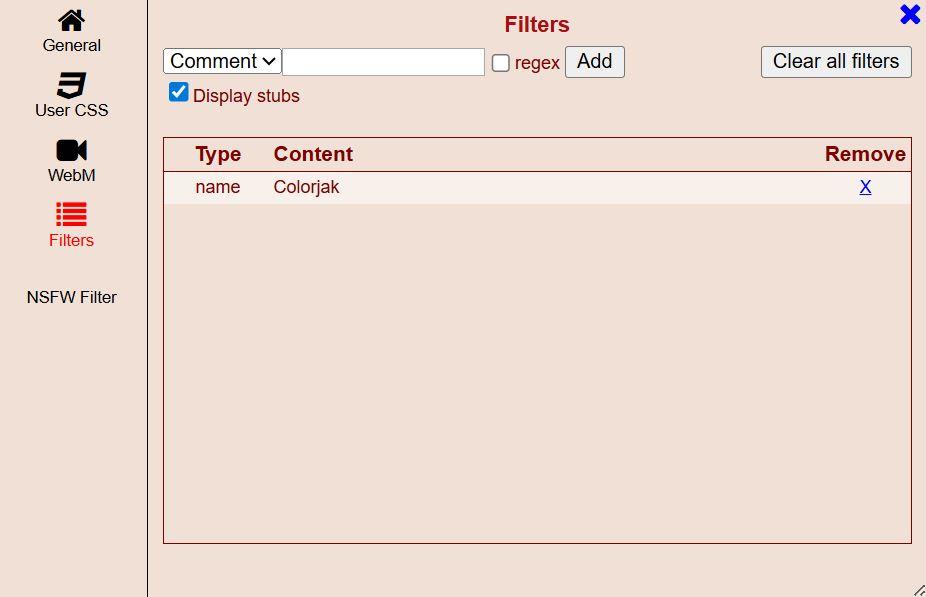This screenshot has height=597, width=926.
Task: Enable the regex checkbox
Action: 501,63
